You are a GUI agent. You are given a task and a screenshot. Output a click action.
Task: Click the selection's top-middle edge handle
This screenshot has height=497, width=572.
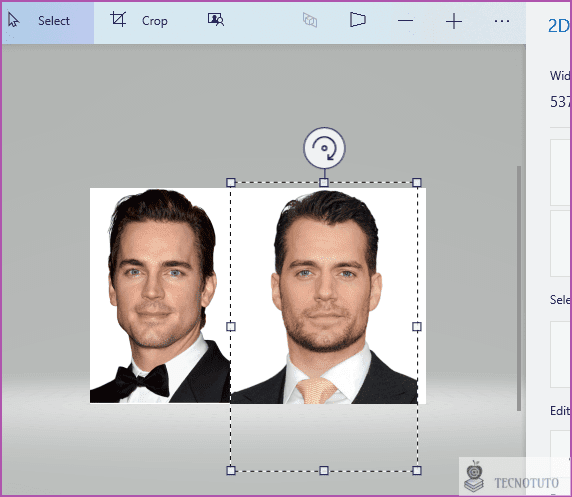tap(324, 182)
